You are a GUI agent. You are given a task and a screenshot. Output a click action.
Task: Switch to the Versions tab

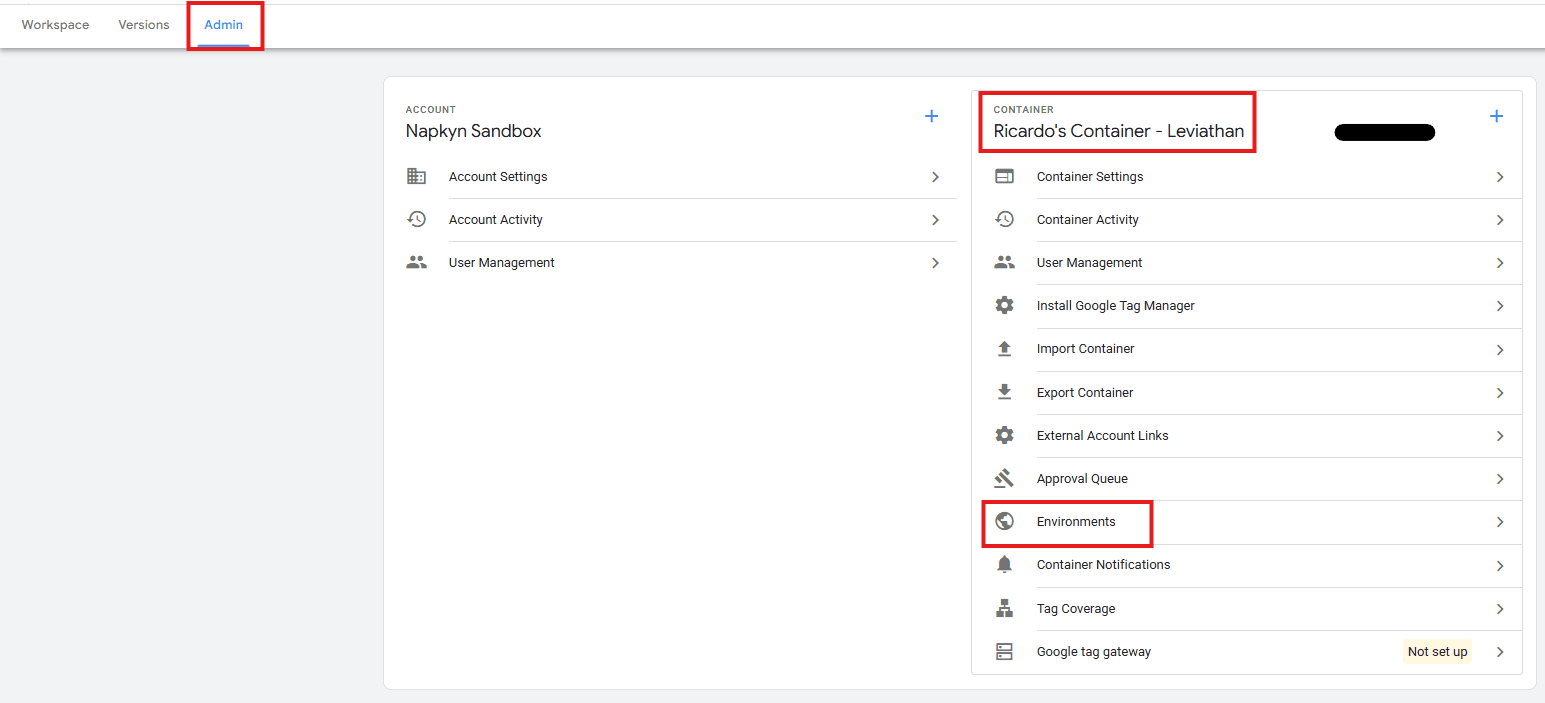click(144, 25)
